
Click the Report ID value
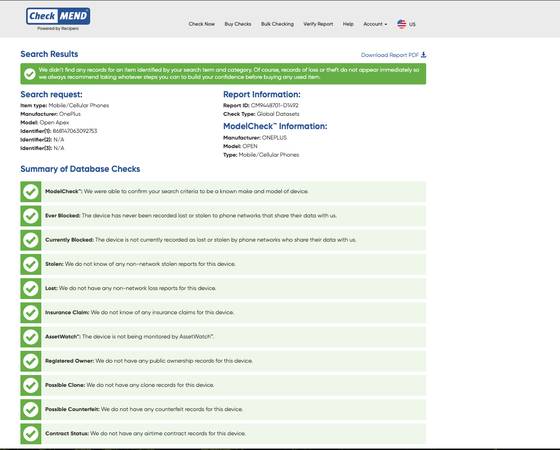point(275,105)
